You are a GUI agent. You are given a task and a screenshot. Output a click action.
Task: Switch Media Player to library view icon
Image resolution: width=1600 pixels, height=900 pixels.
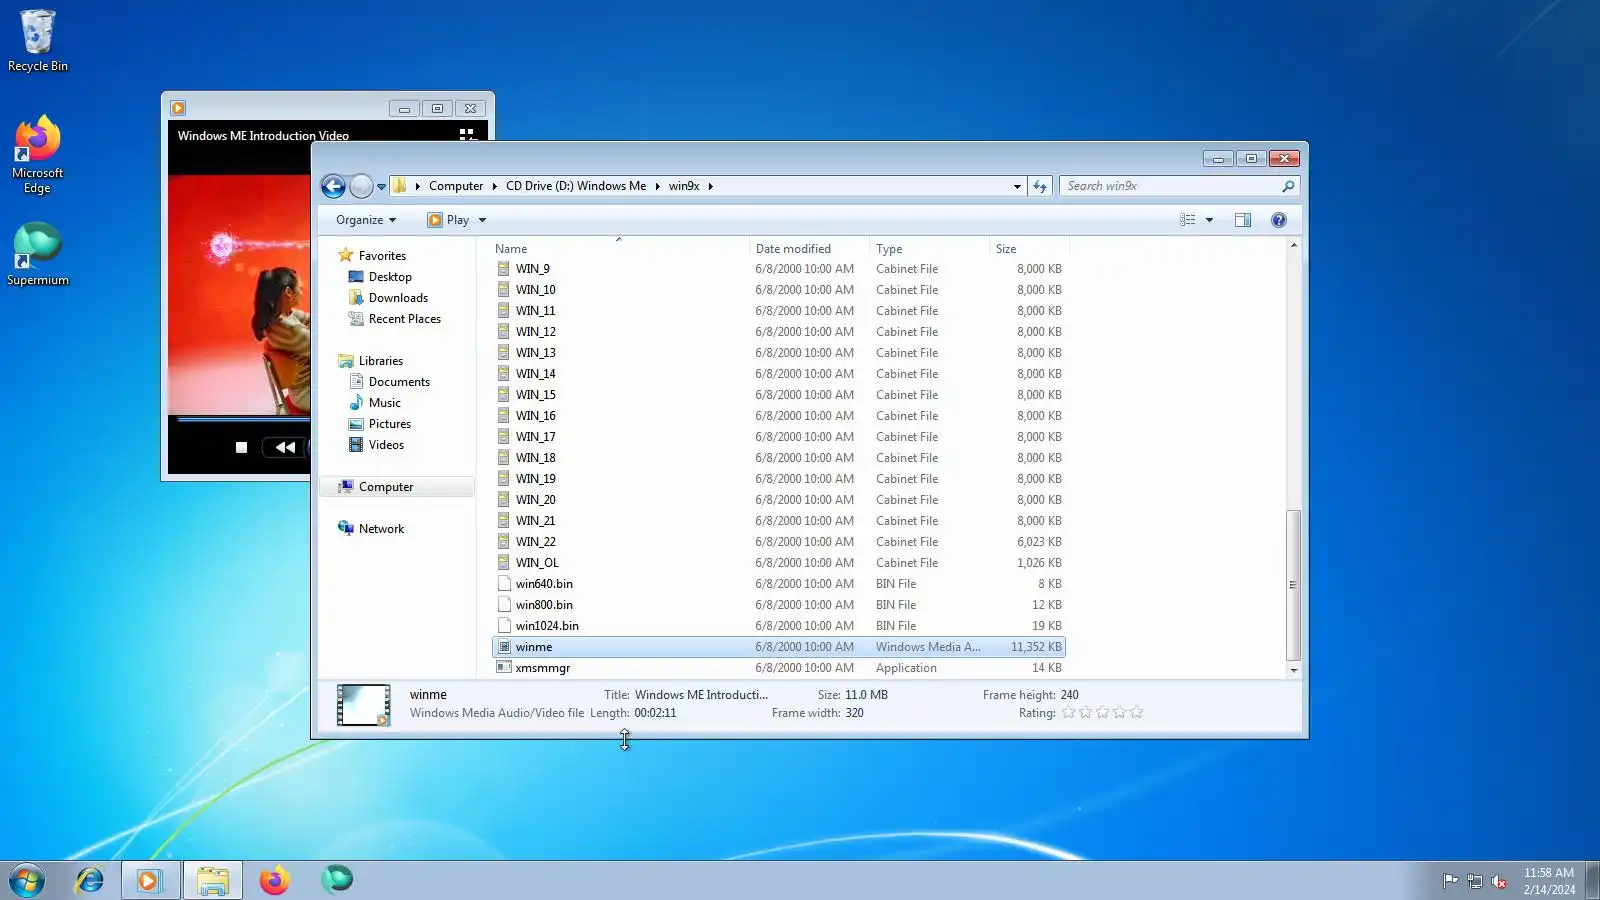(466, 134)
